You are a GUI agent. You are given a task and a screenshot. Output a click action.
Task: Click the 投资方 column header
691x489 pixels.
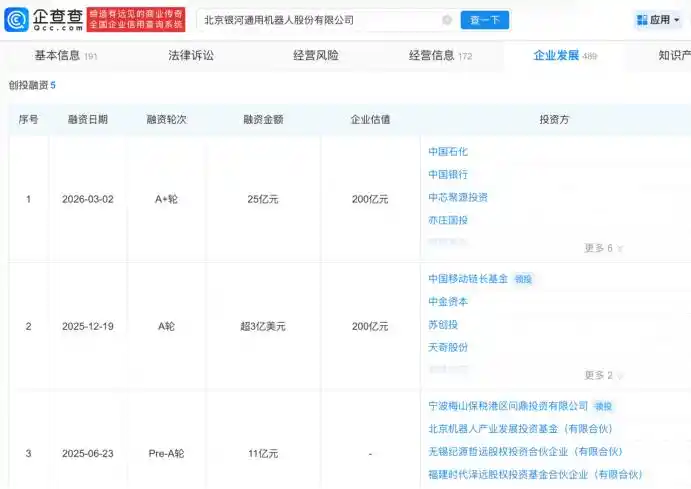(554, 119)
